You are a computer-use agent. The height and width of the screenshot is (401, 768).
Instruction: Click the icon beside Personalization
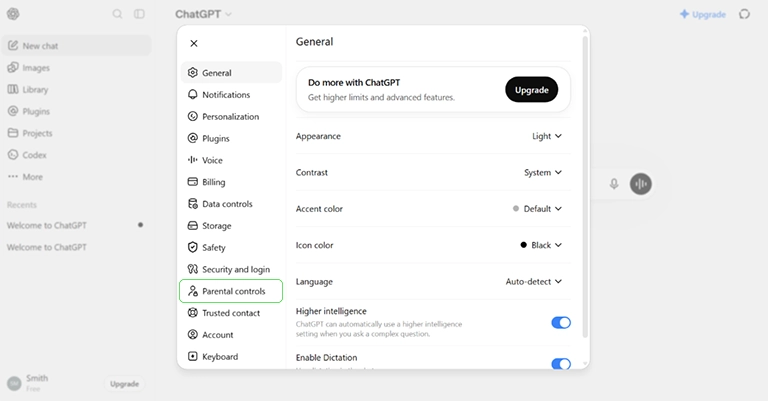[x=192, y=116]
